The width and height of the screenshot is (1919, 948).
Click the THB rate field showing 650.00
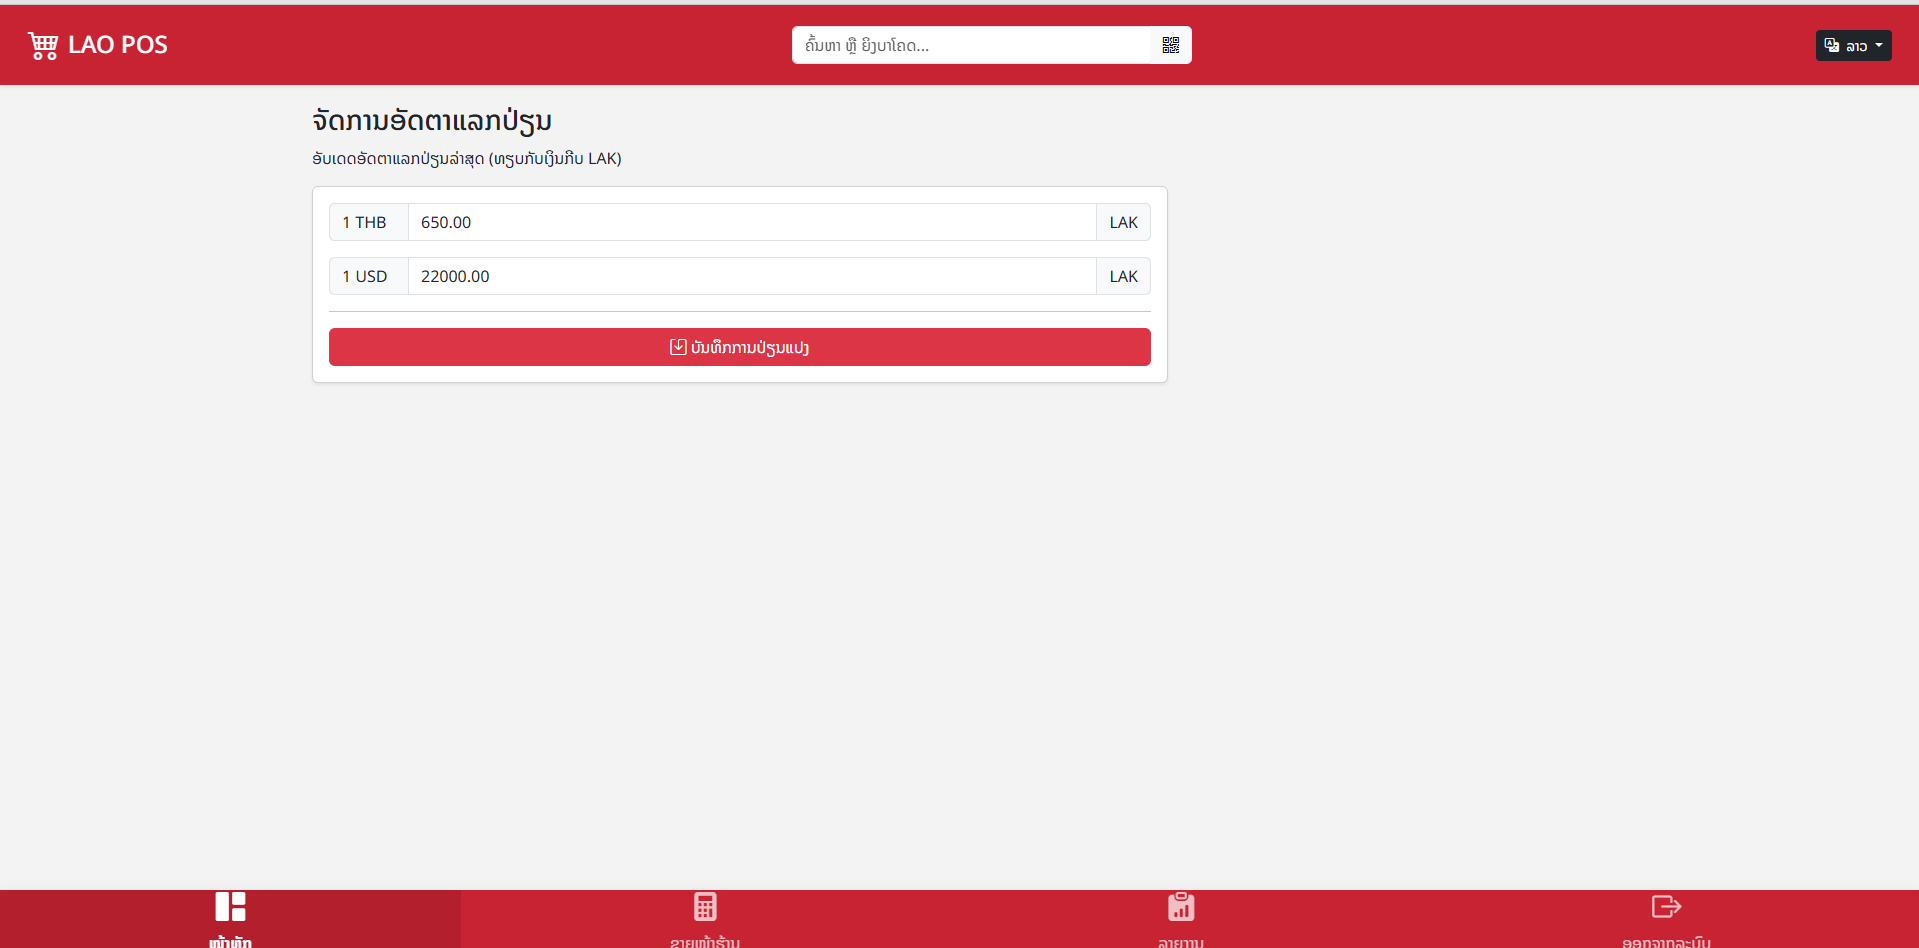pyautogui.click(x=751, y=222)
